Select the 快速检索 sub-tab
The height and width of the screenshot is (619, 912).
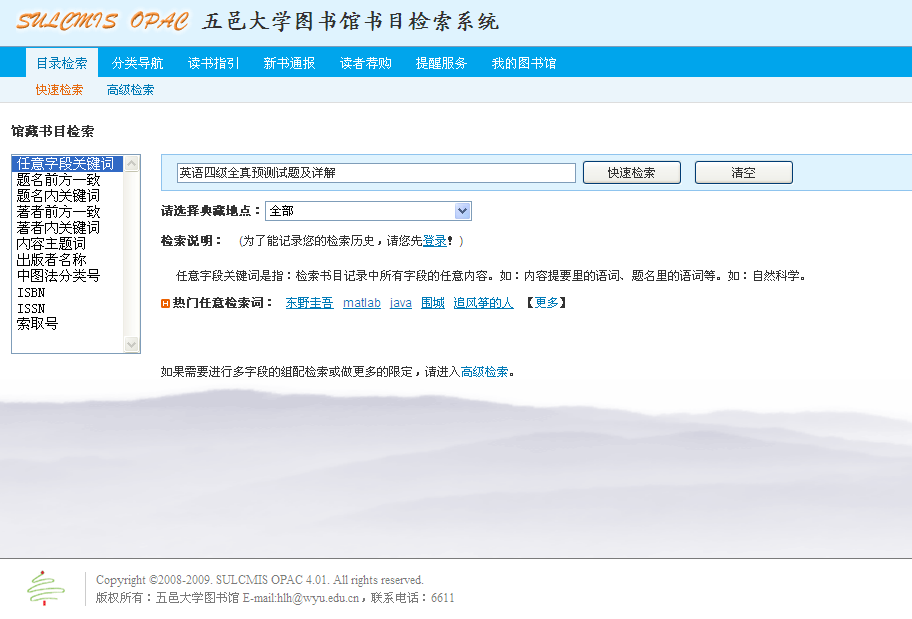pos(59,90)
